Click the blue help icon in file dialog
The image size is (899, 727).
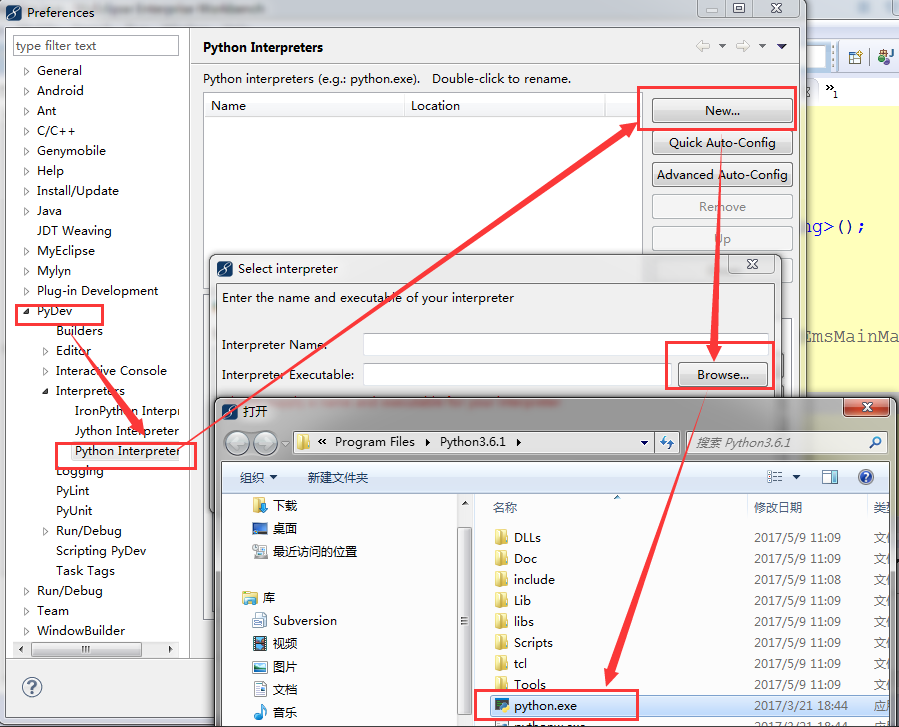866,477
